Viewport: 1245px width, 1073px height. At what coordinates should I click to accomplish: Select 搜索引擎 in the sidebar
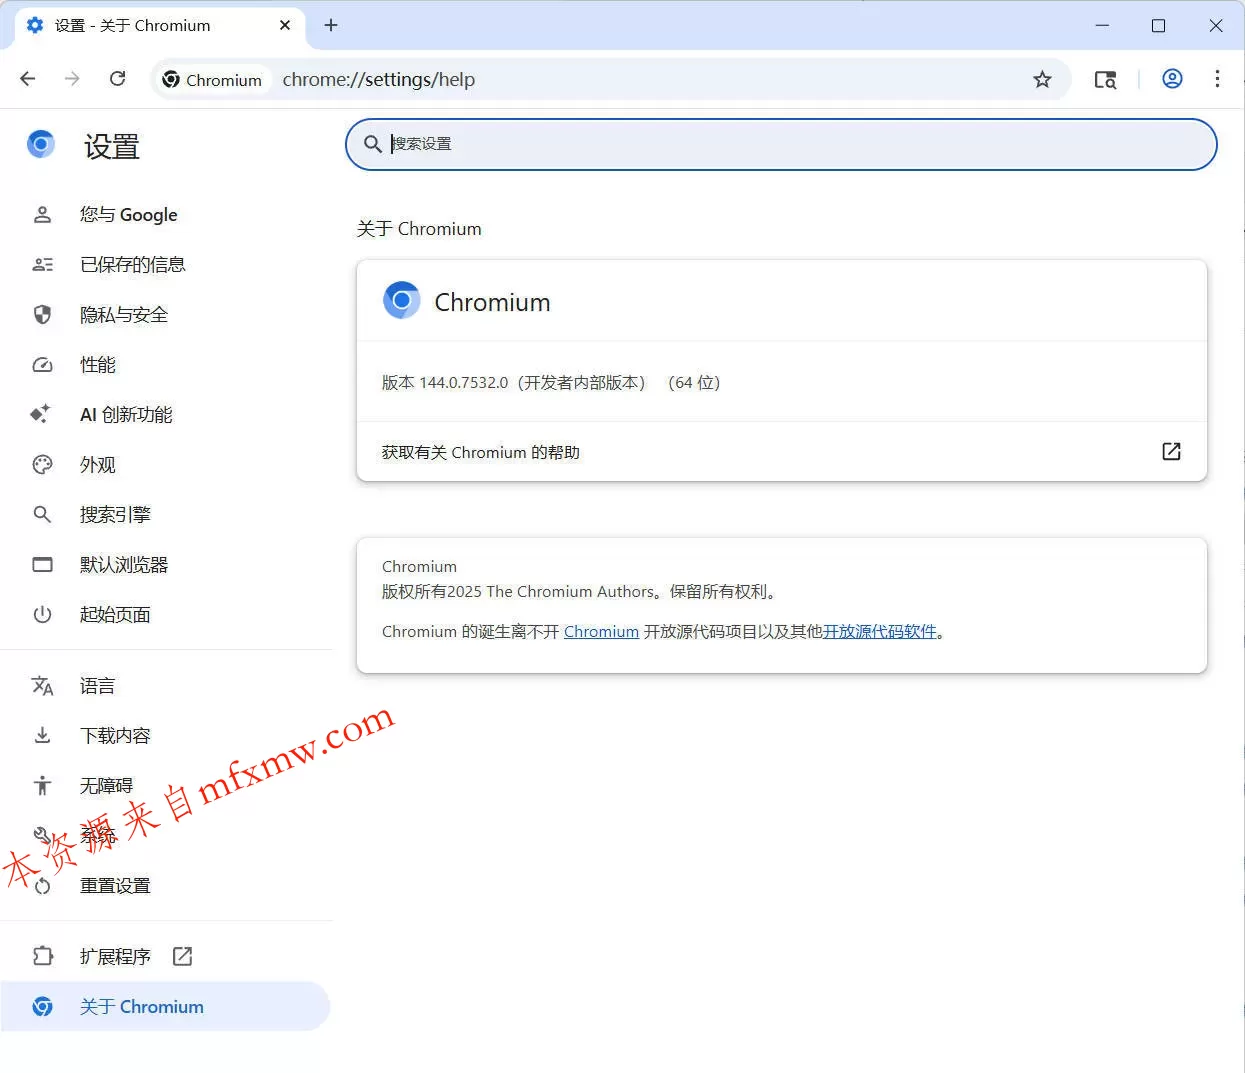coord(165,515)
